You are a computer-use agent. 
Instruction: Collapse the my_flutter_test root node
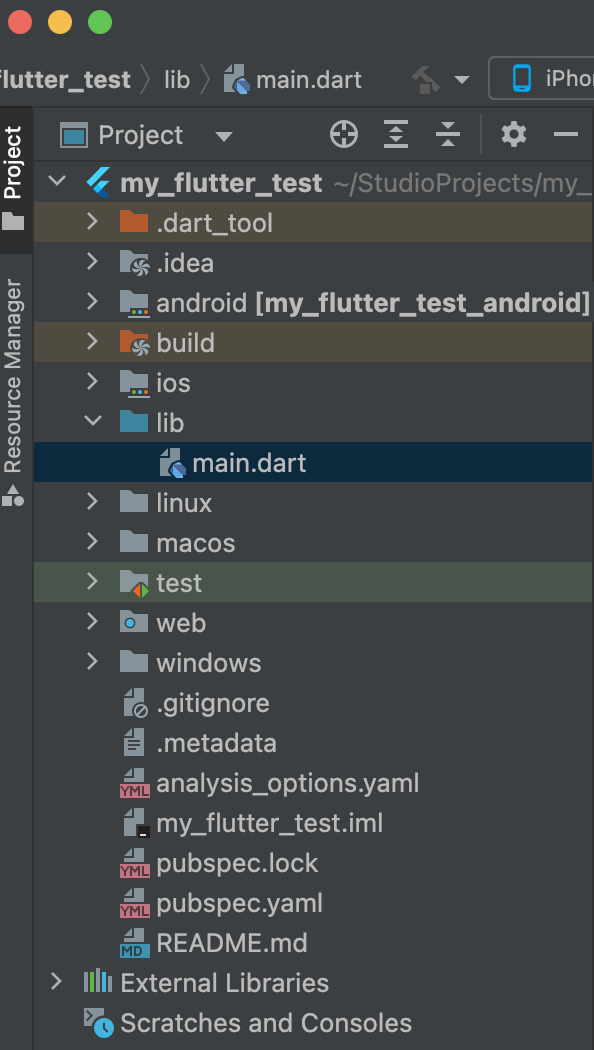[58, 181]
